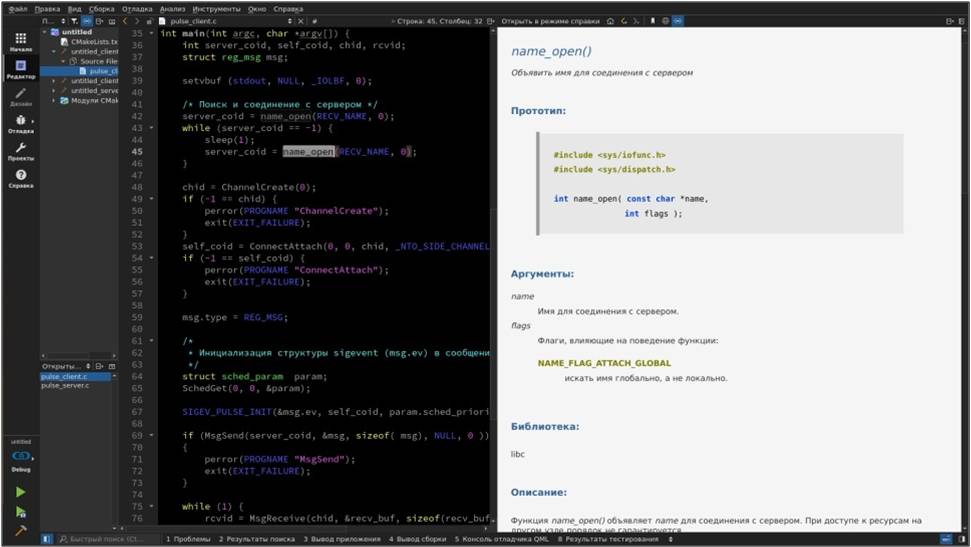
Task: Collapse the Source Files folder
Action: pyautogui.click(x=63, y=61)
